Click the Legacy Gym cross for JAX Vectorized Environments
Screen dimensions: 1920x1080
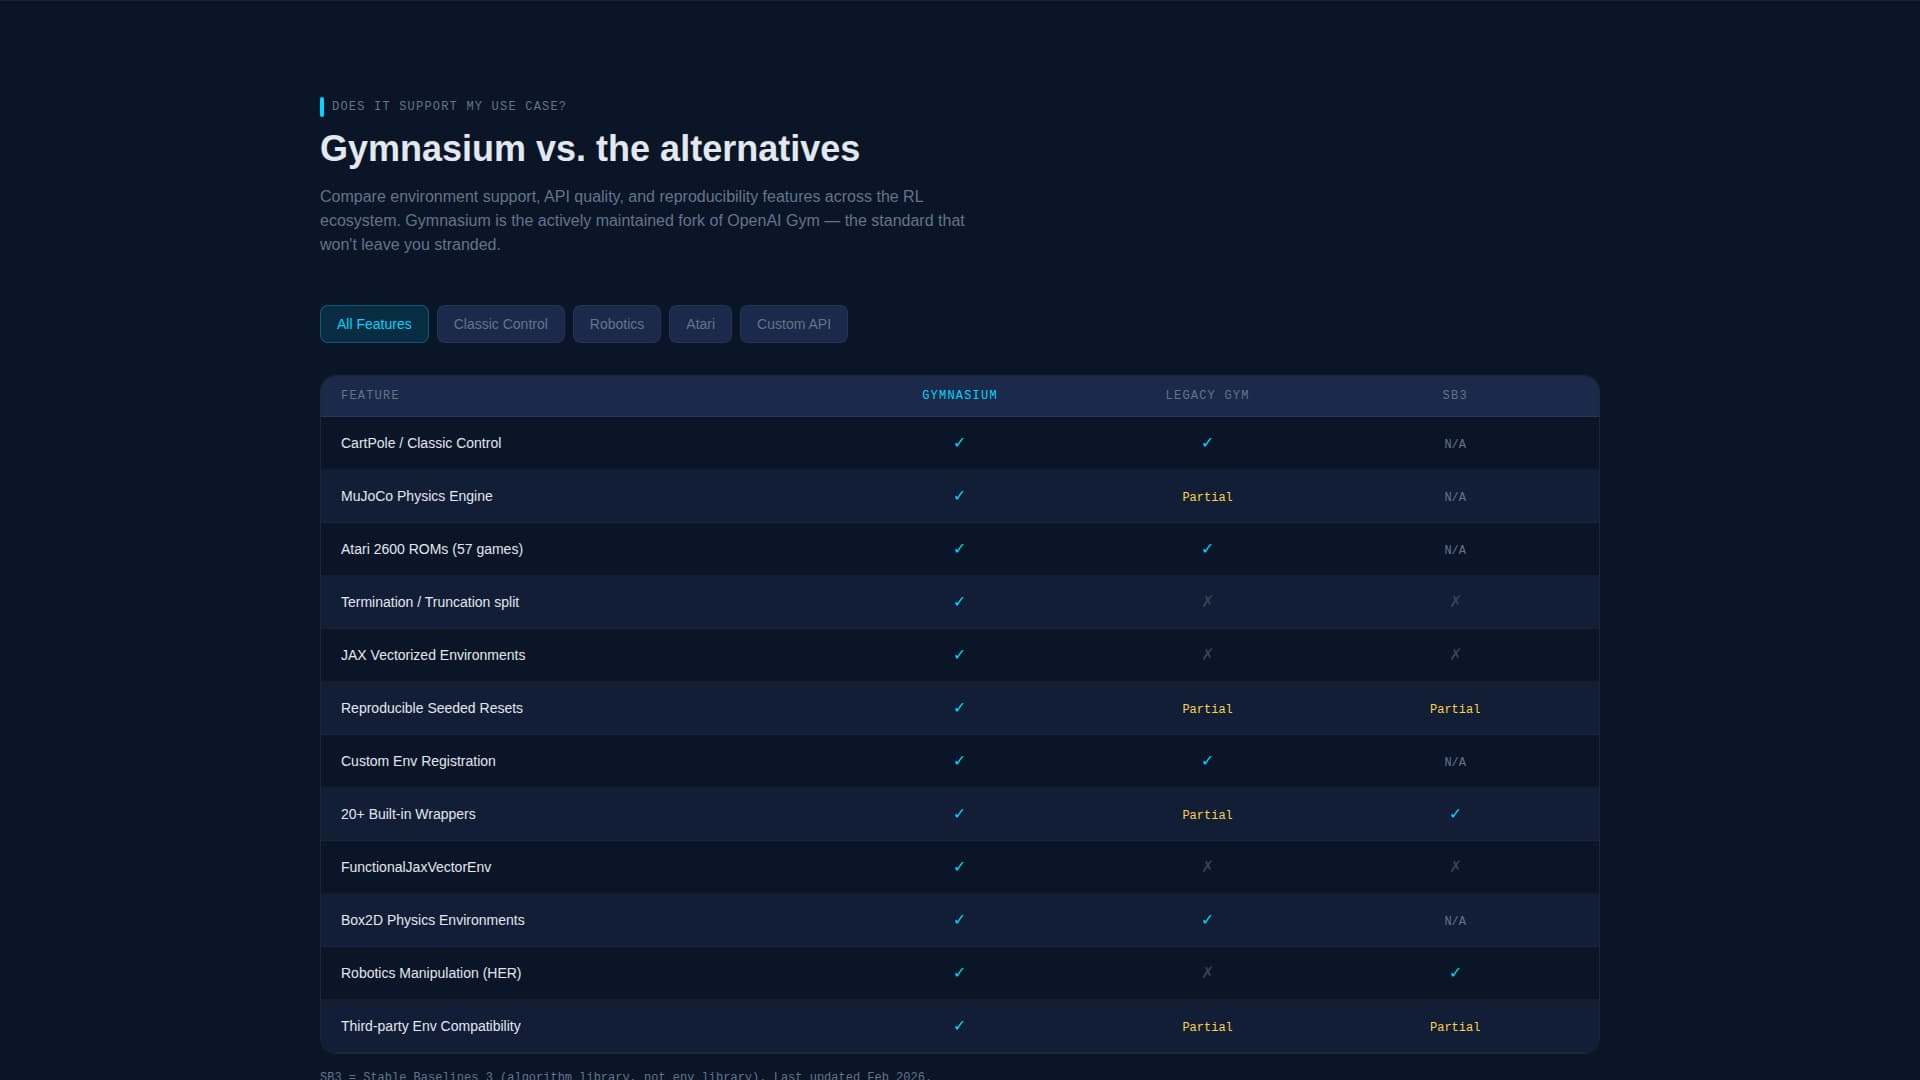point(1207,655)
